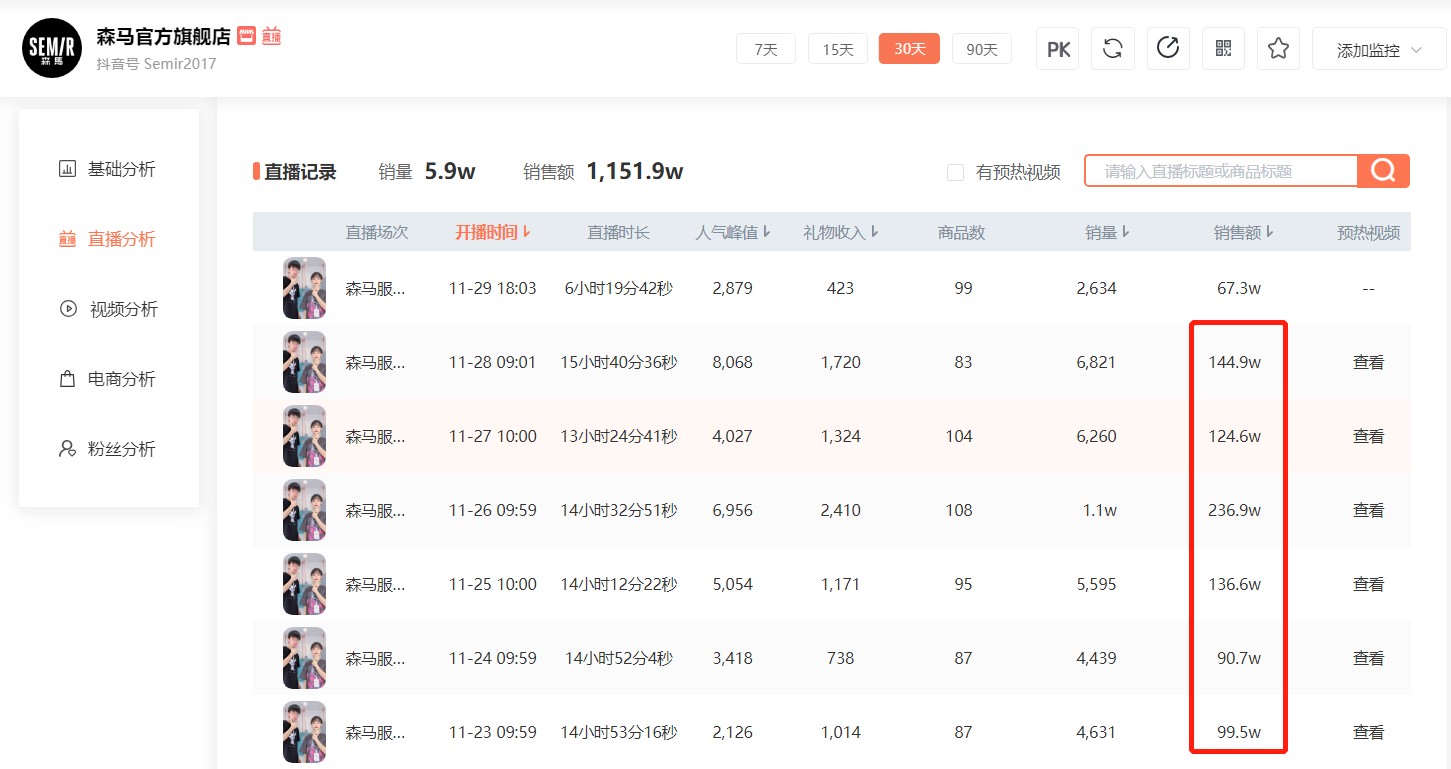1451x769 pixels.
Task: Open 森马服... title in the 11-29 row
Action: 376,288
